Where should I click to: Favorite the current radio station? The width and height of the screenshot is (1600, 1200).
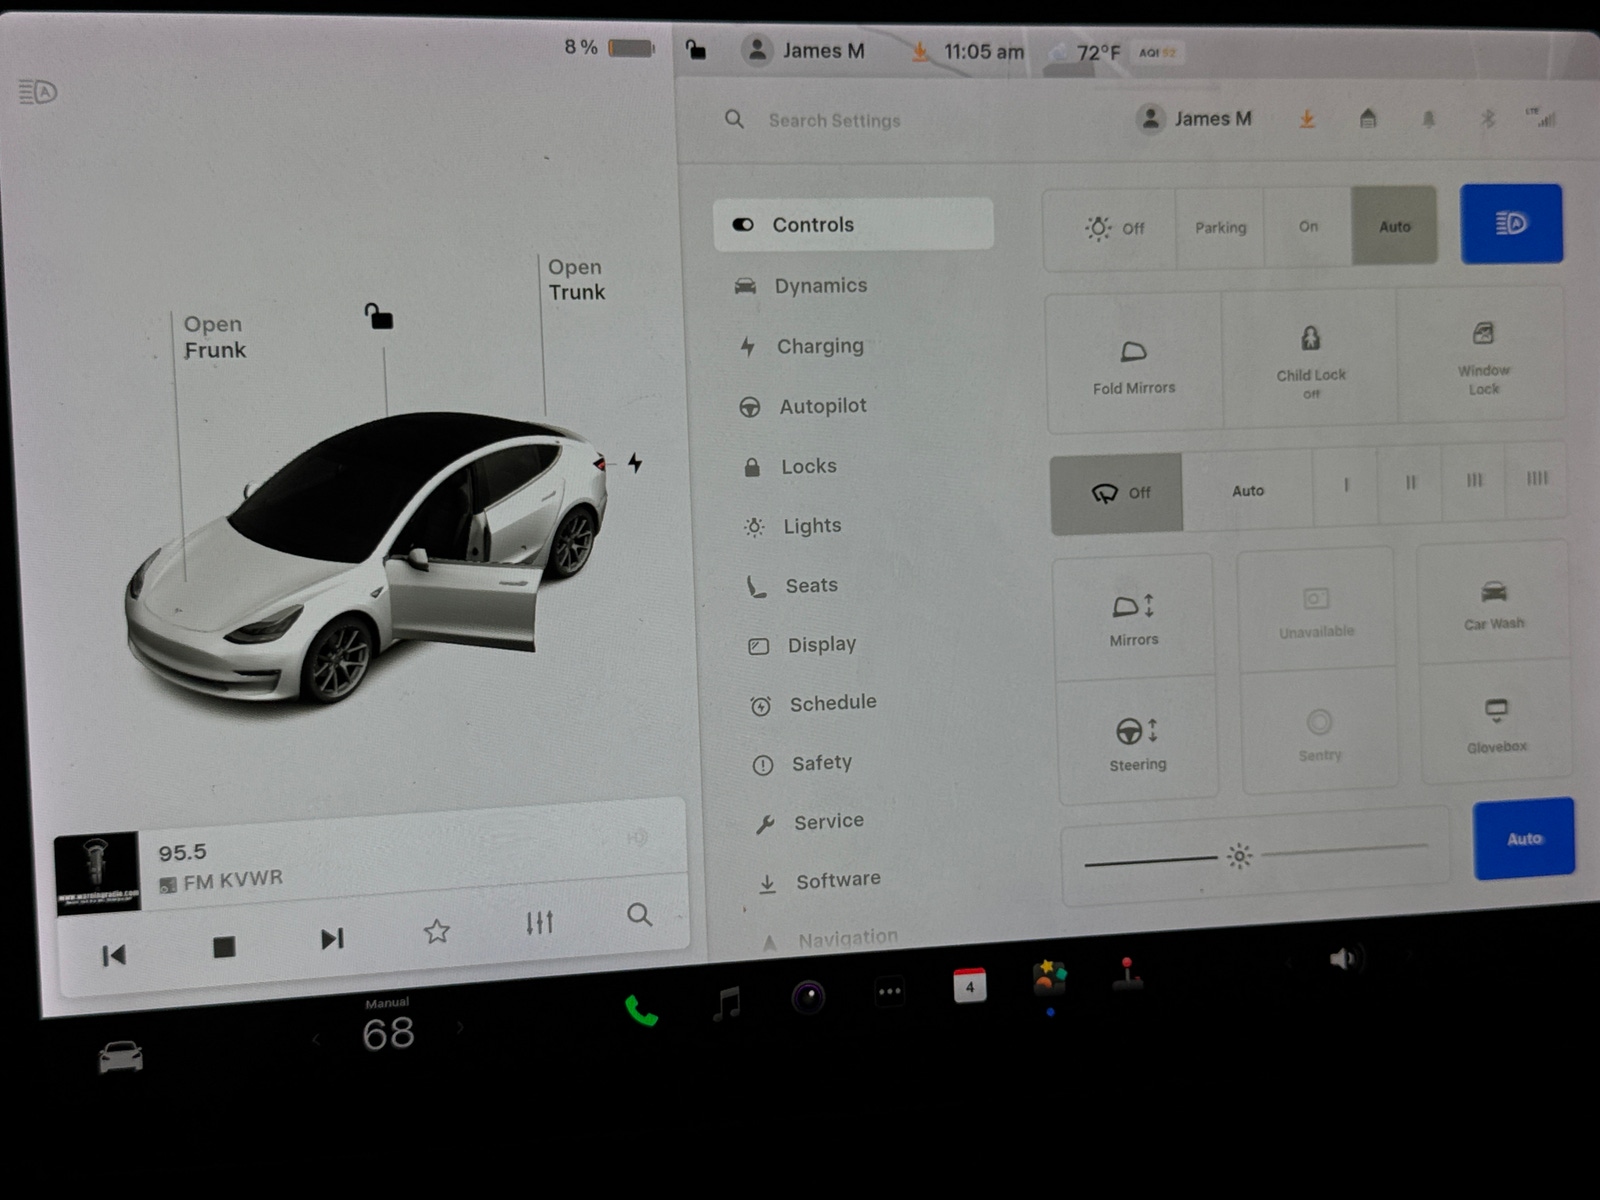(437, 930)
